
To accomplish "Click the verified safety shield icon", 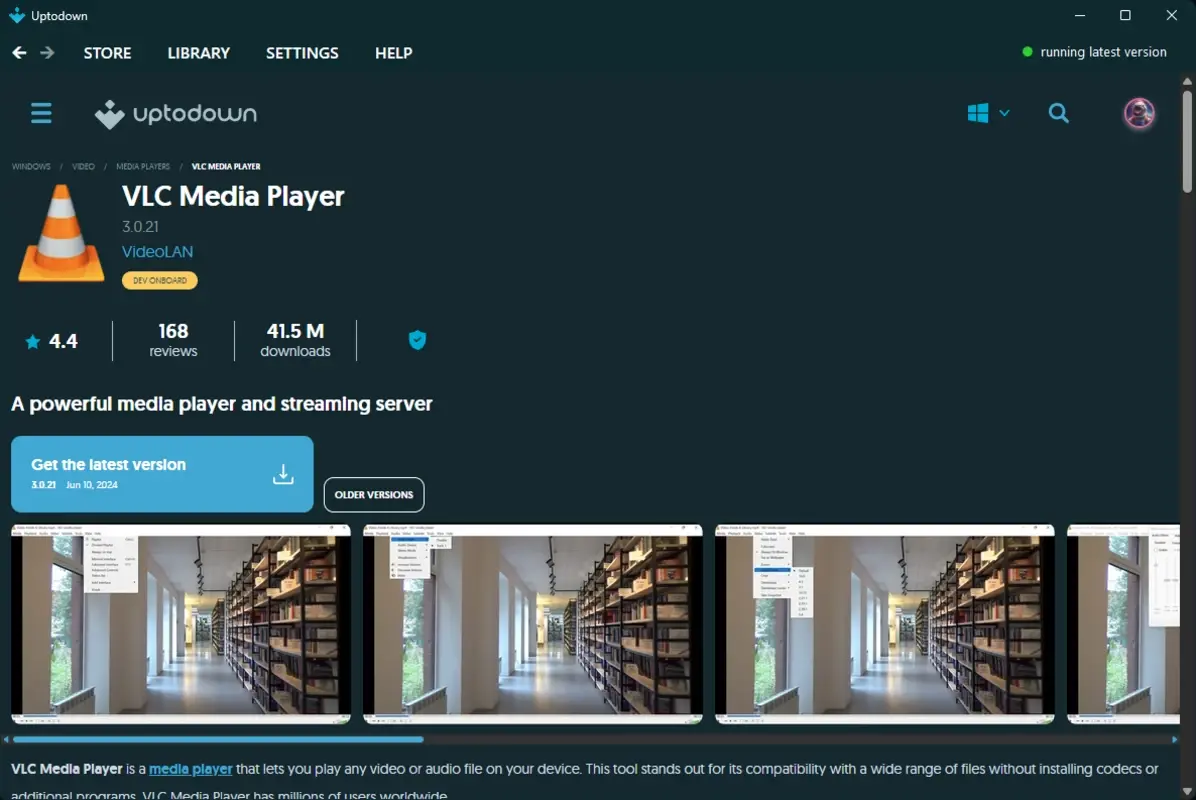I will (417, 339).
